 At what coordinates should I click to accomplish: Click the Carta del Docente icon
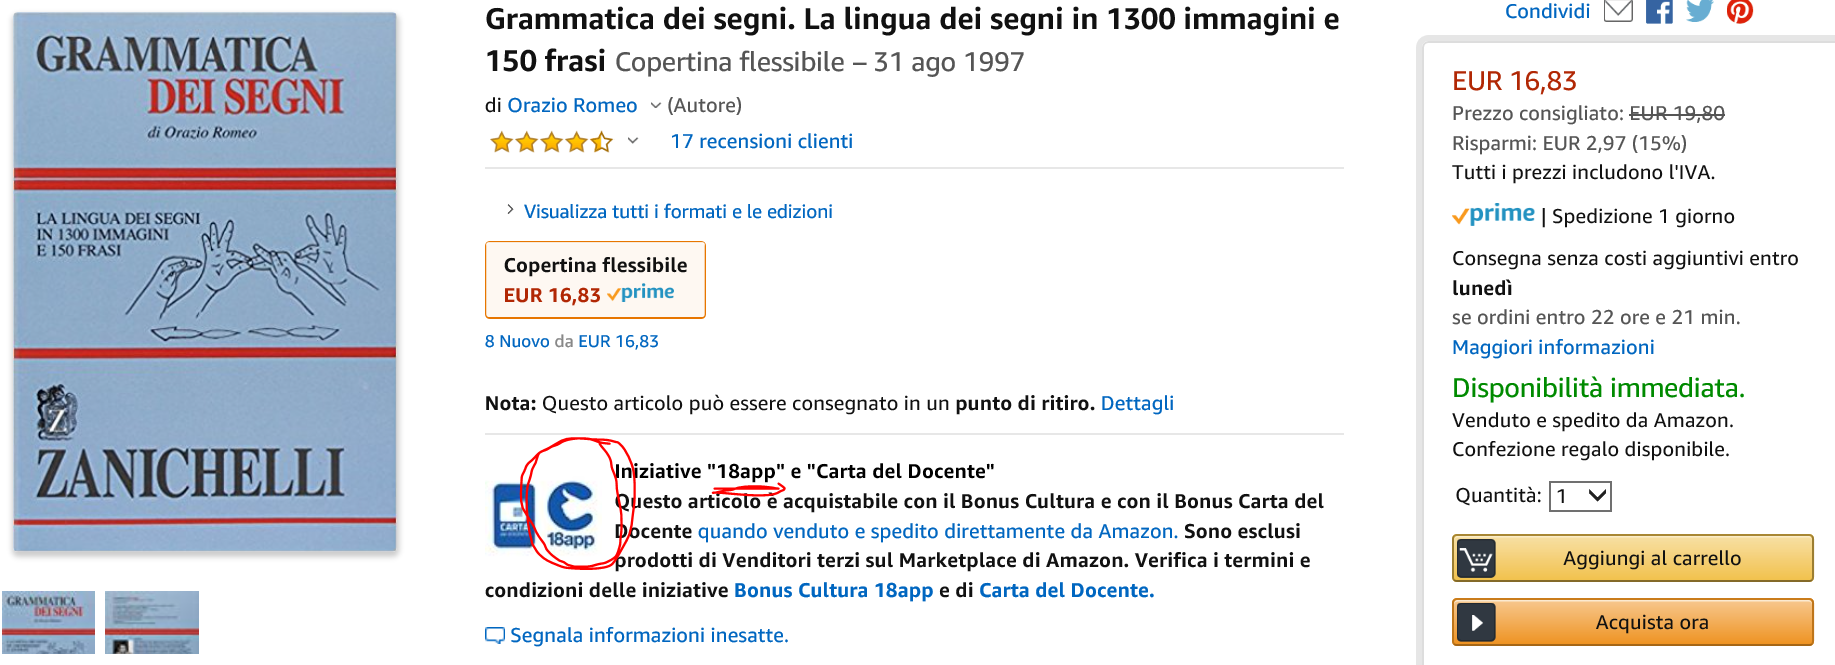pos(514,516)
